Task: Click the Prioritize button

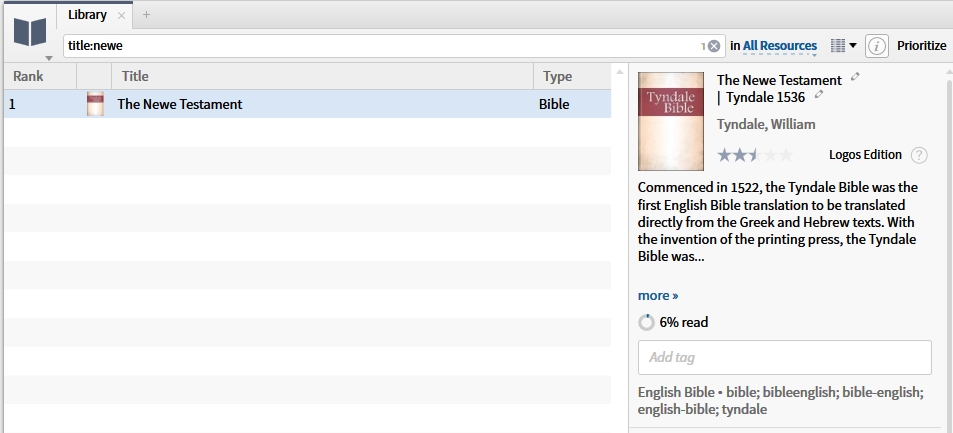Action: (x=921, y=46)
